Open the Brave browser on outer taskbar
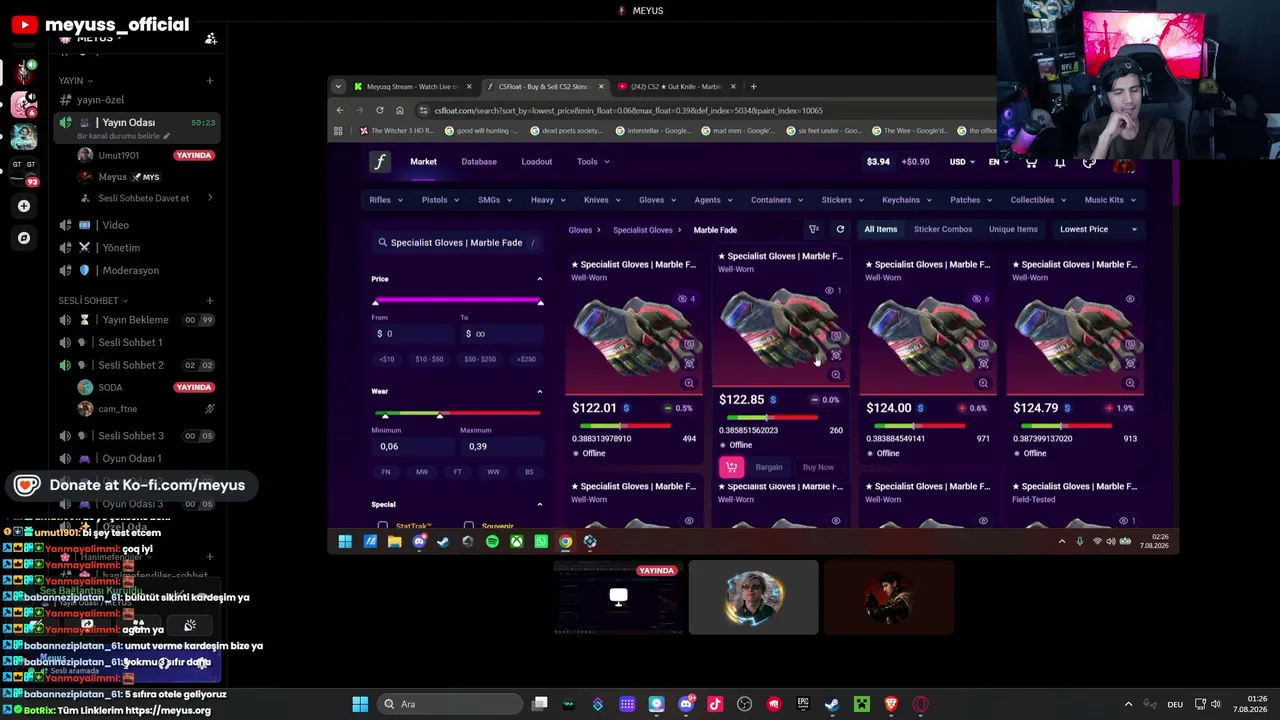The width and height of the screenshot is (1280, 720). click(x=891, y=704)
